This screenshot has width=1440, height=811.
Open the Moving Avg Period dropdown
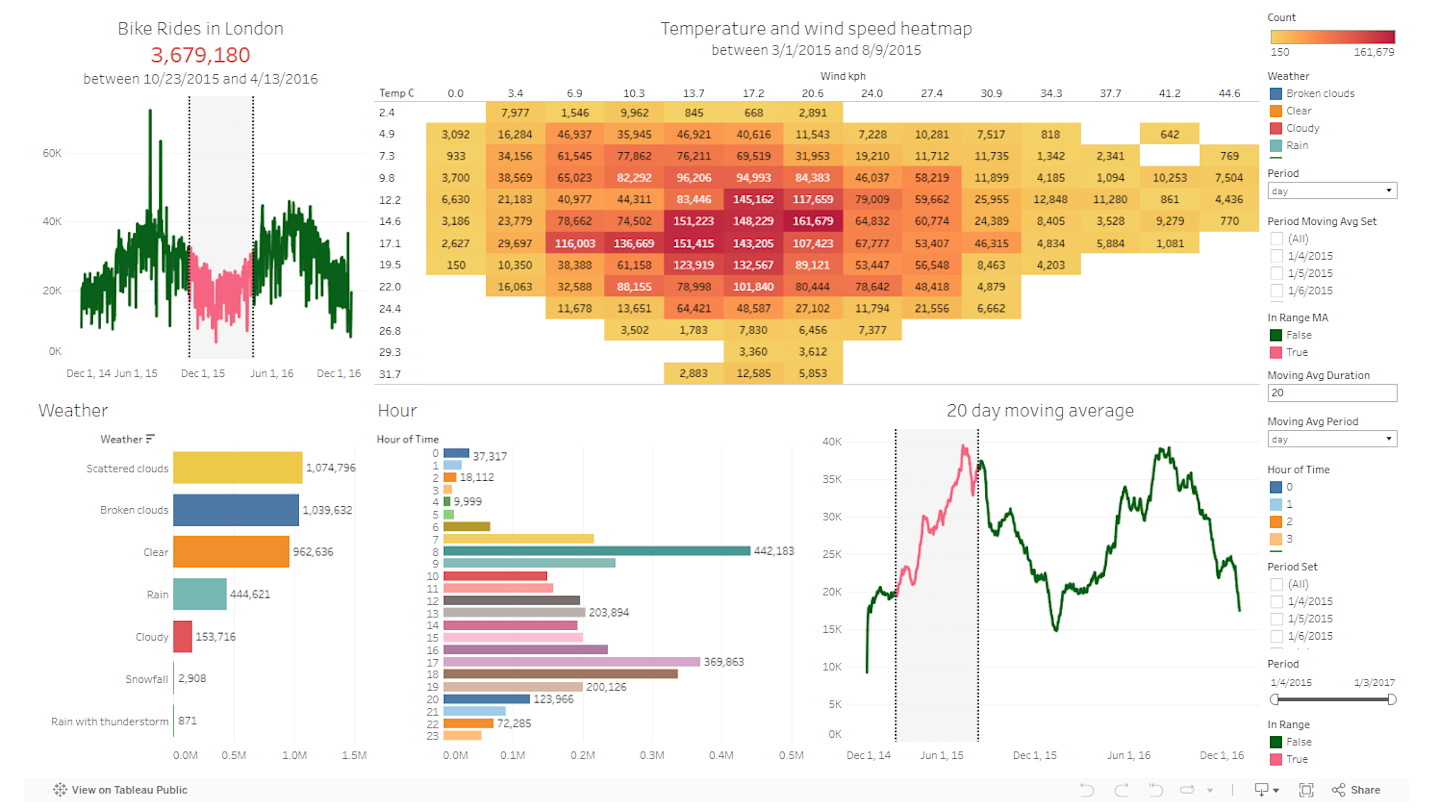[1332, 439]
